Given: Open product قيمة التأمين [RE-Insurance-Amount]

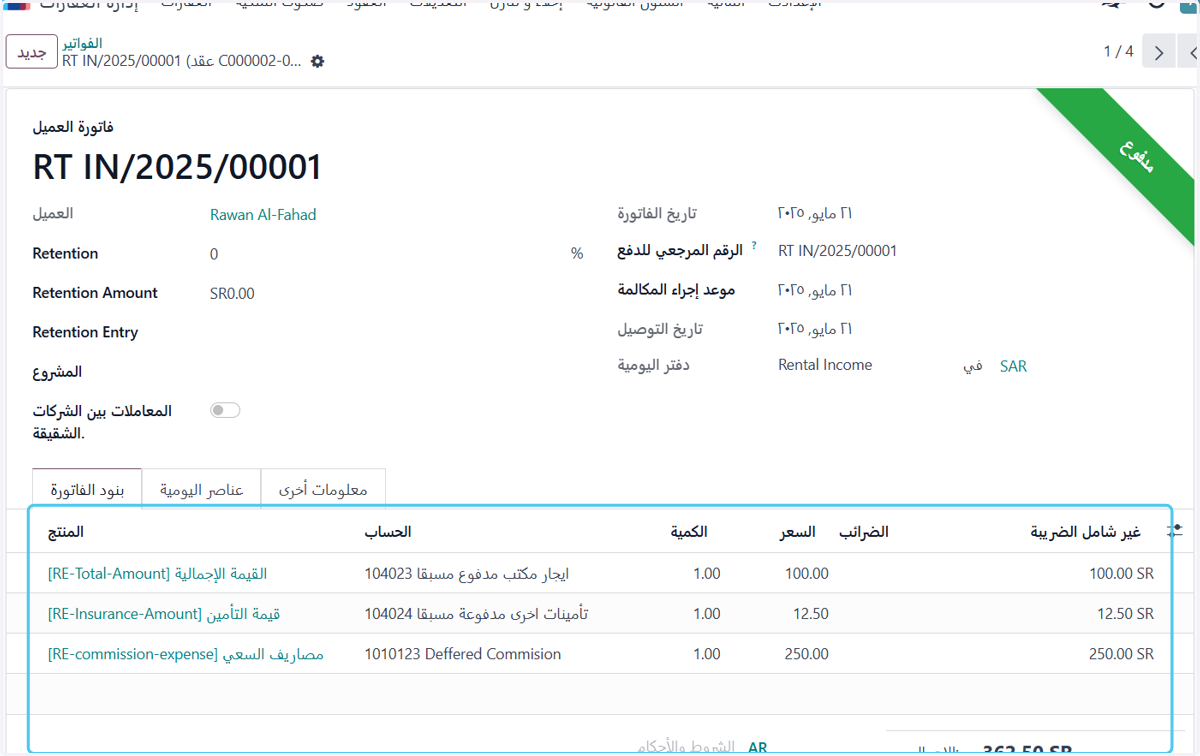Looking at the screenshot, I should 164,614.
